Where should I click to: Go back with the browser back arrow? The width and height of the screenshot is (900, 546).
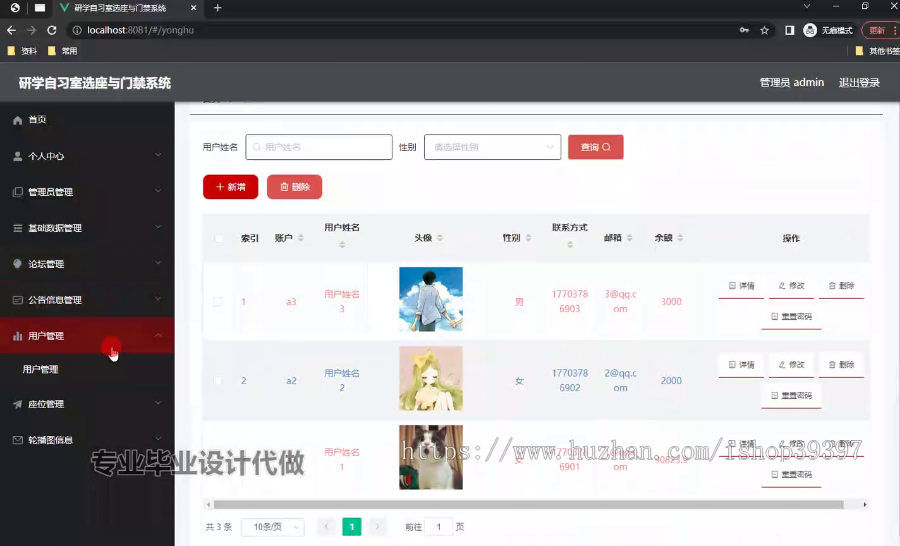click(x=11, y=30)
